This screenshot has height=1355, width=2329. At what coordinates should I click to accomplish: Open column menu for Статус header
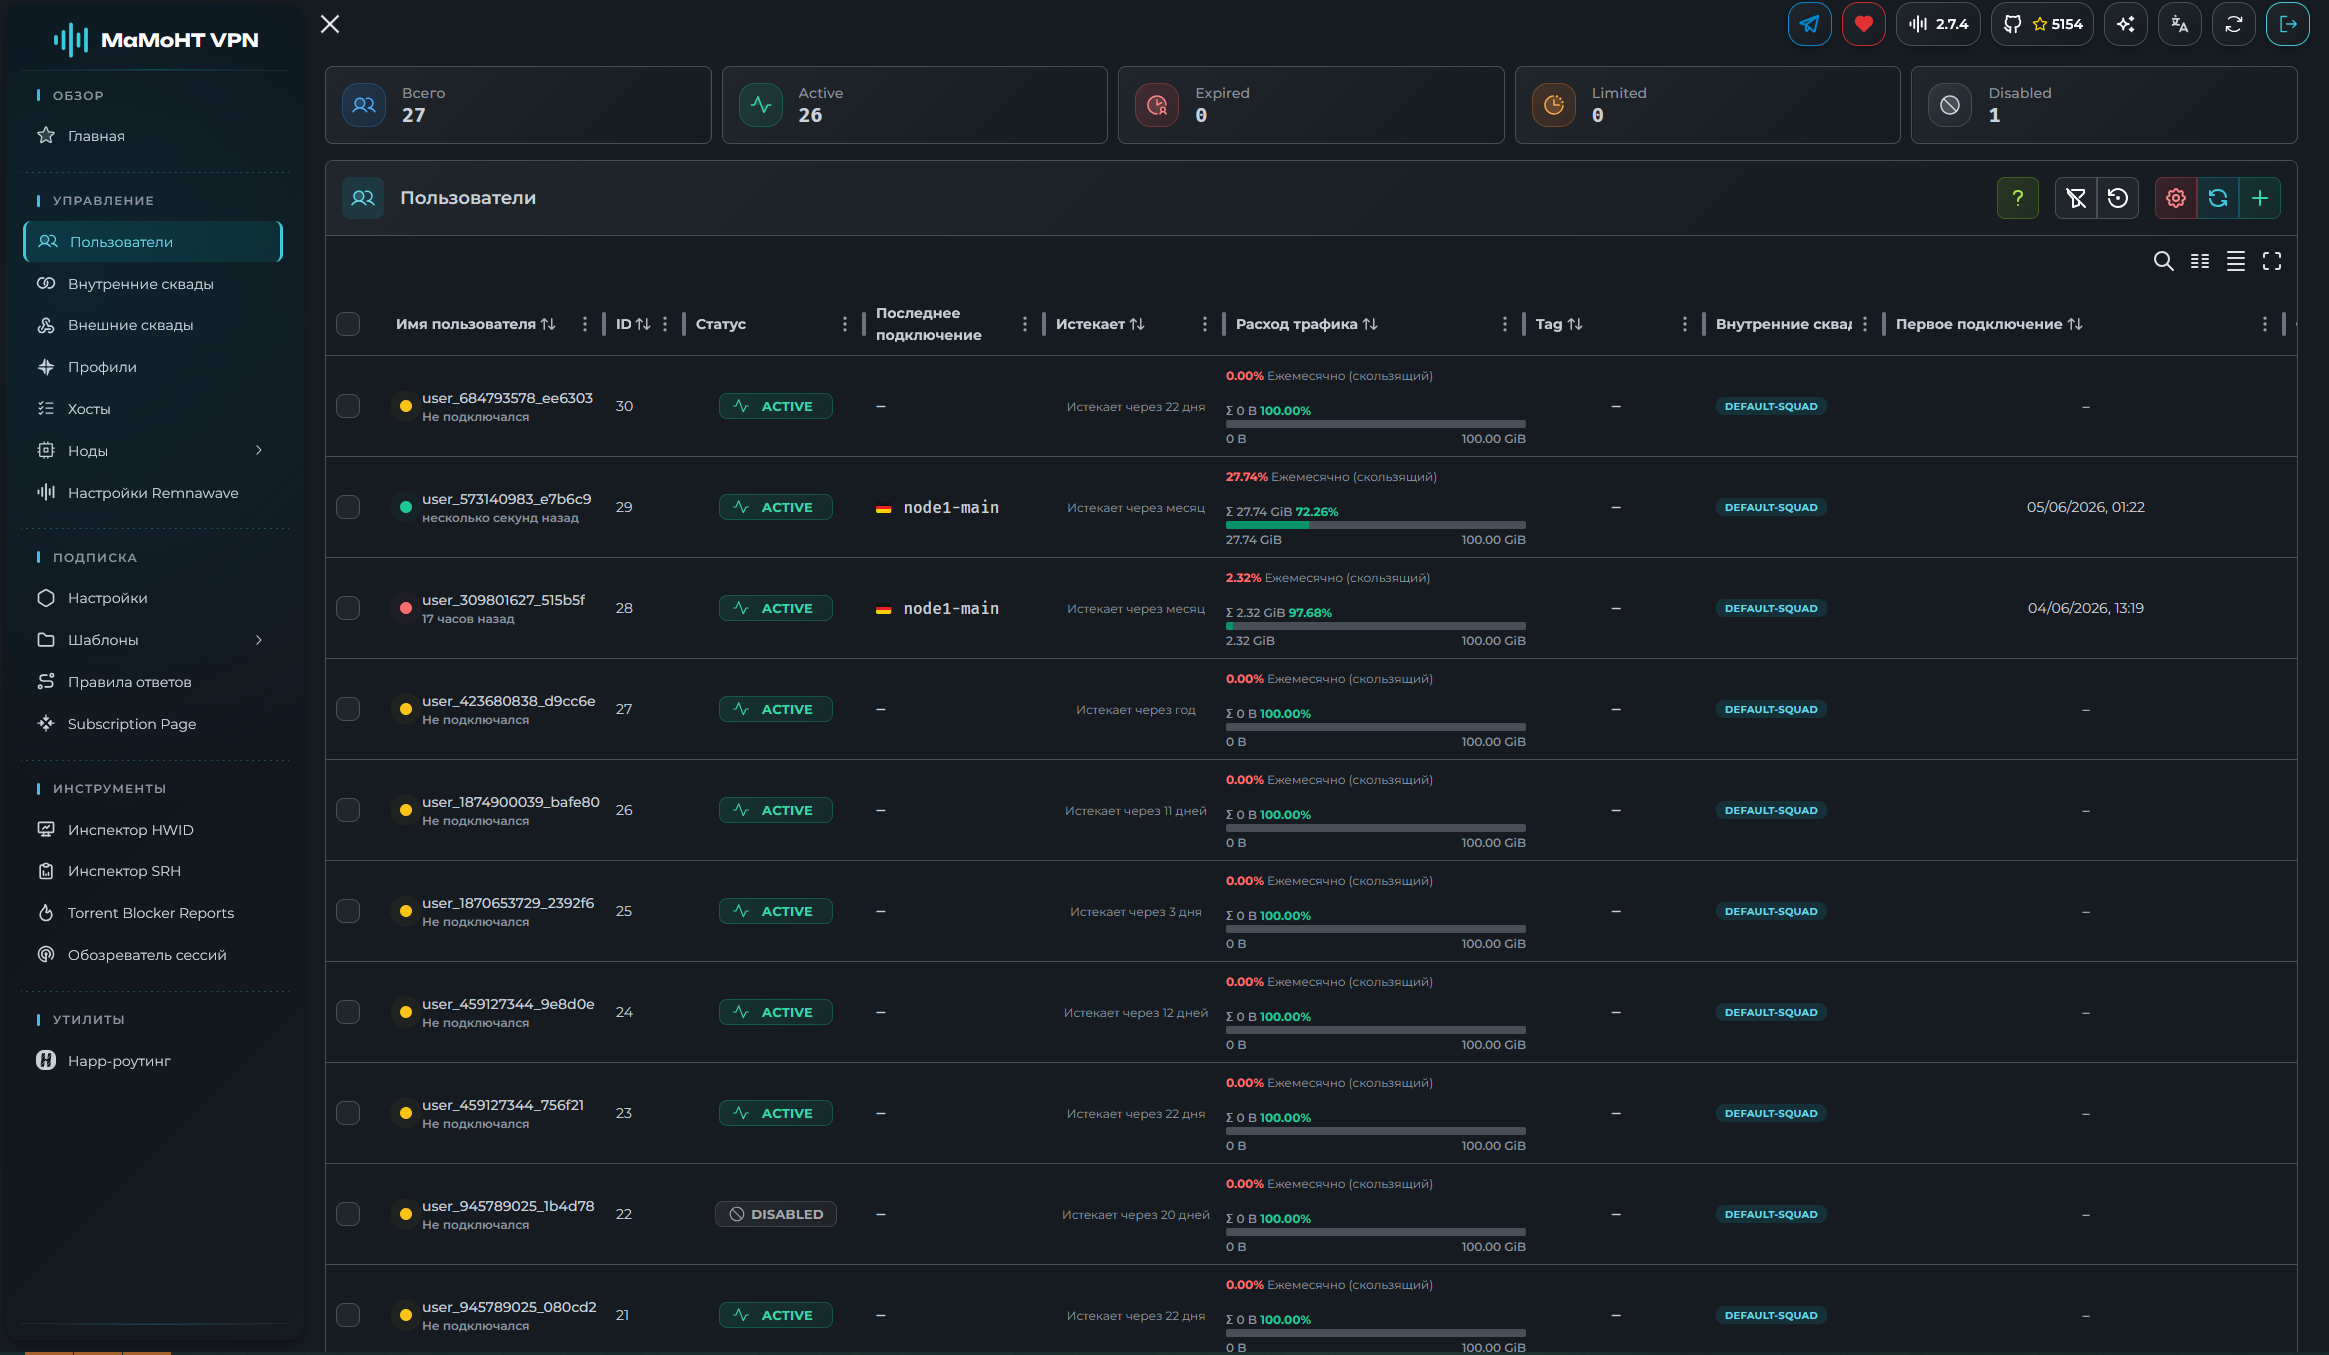click(x=844, y=324)
